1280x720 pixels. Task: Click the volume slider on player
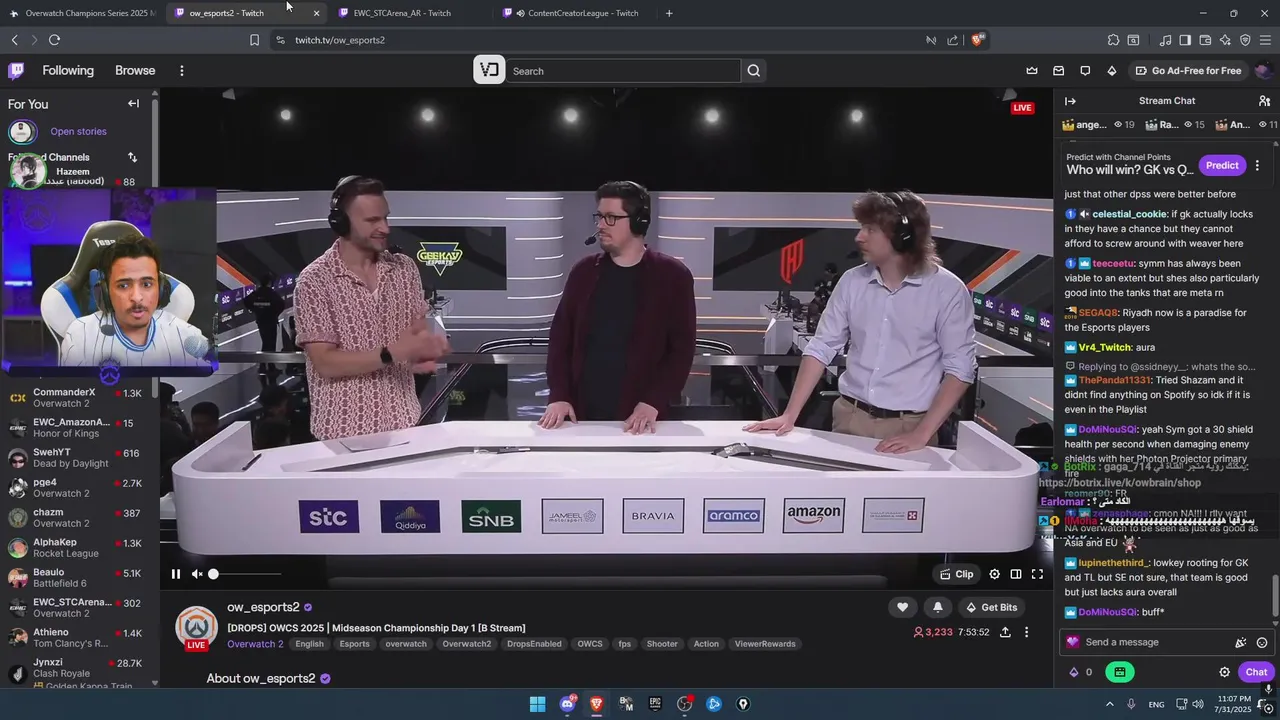click(245, 574)
